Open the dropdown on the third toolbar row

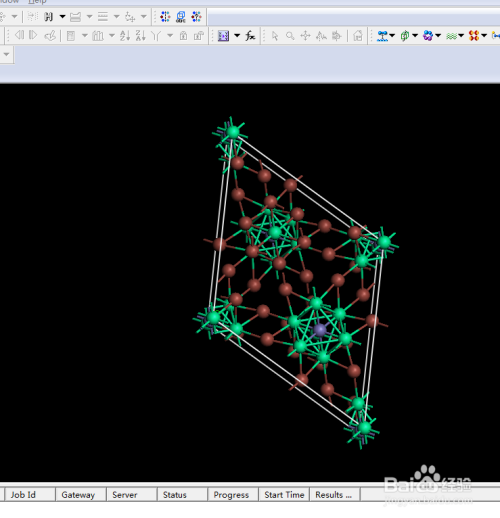click(x=6, y=54)
